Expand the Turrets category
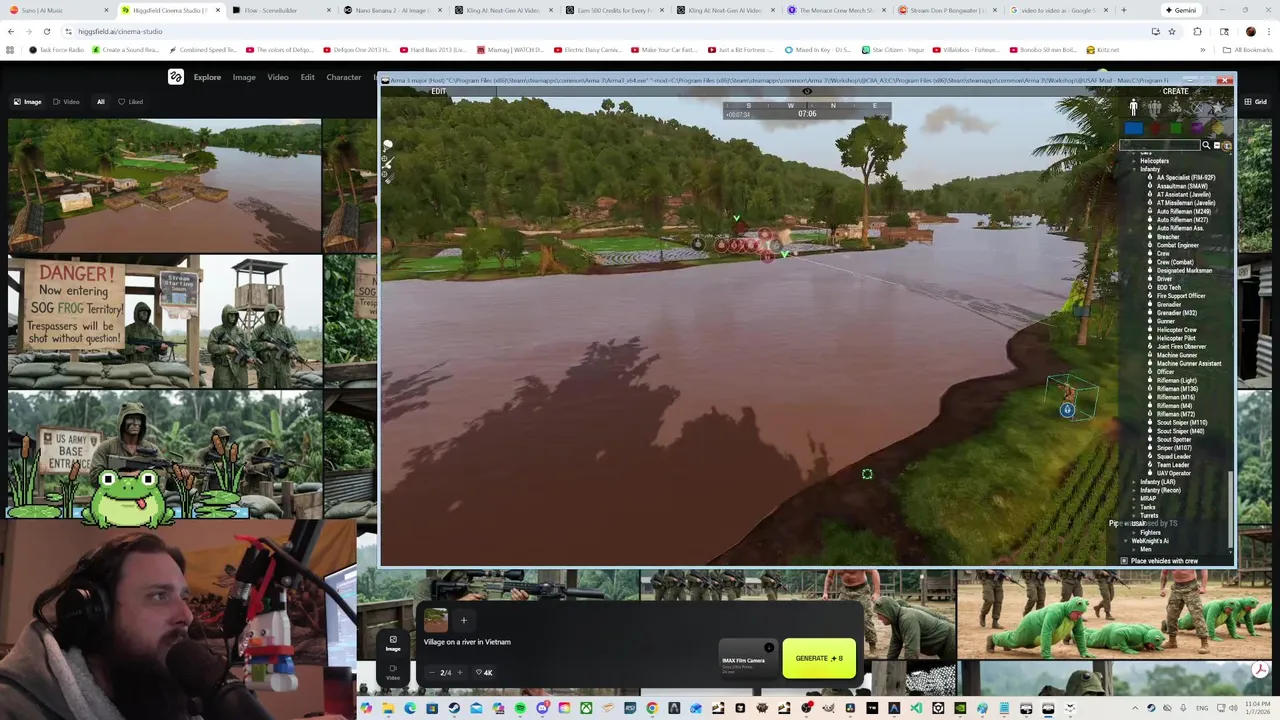The width and height of the screenshot is (1280, 720). [1134, 516]
